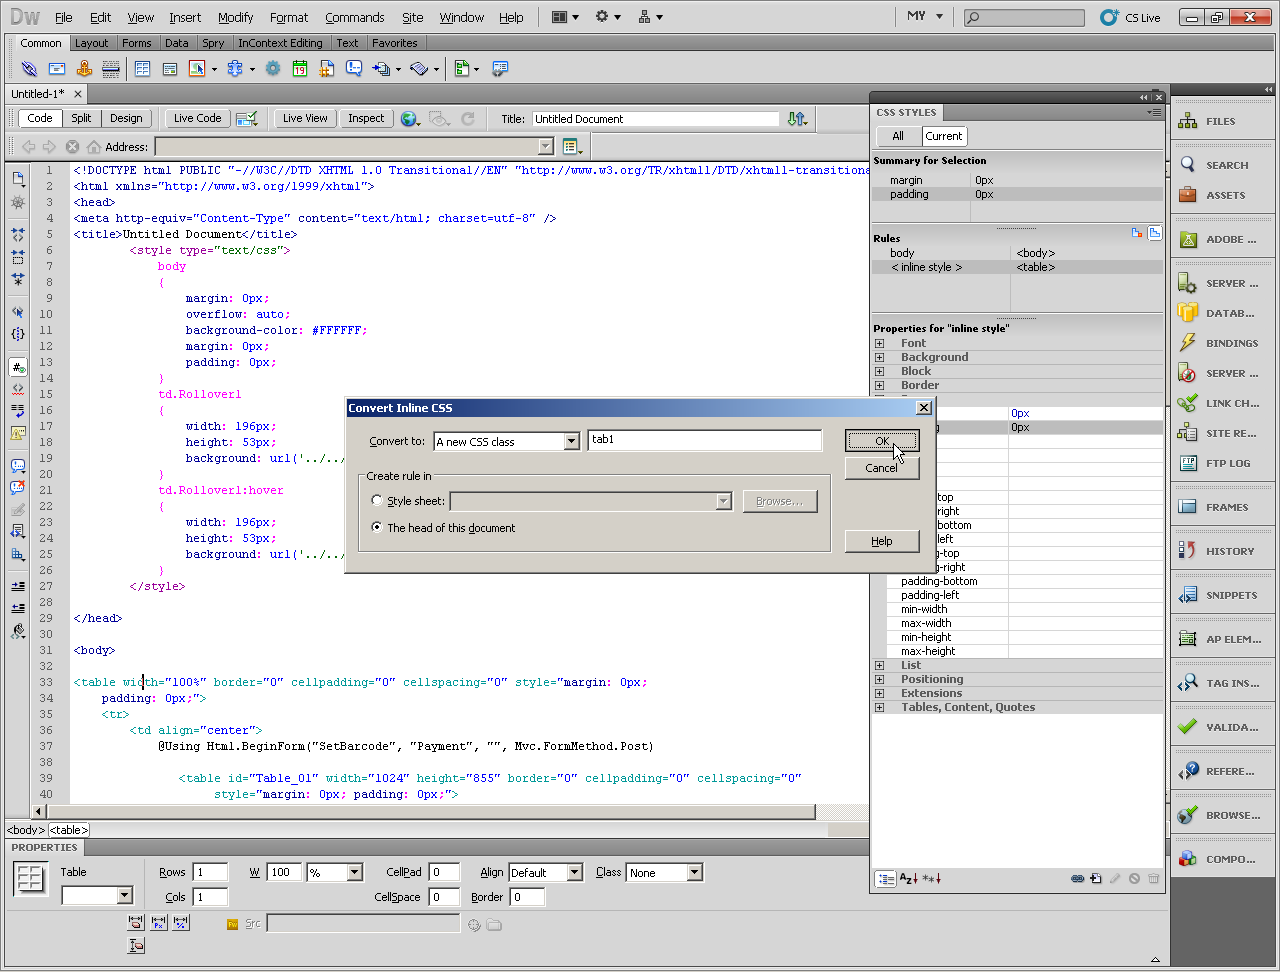Click the File Management icon beside title
1280x972 pixels.
(x=796, y=119)
